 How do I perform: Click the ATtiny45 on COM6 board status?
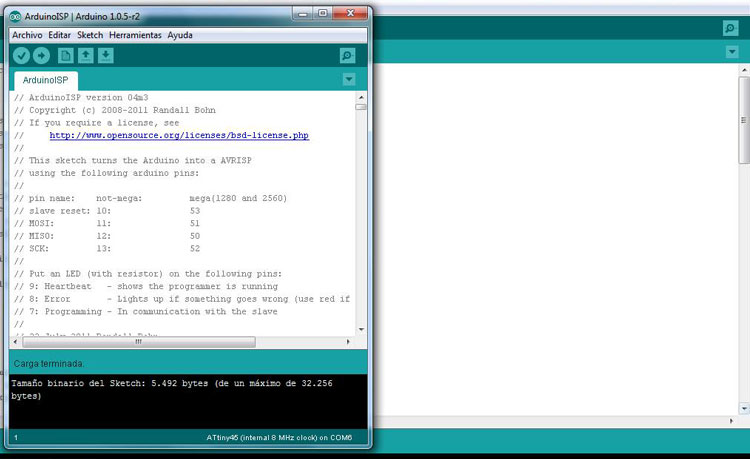(279, 437)
